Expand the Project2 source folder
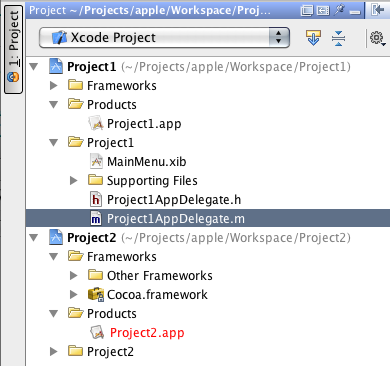This screenshot has width=390, height=366. (x=53, y=352)
